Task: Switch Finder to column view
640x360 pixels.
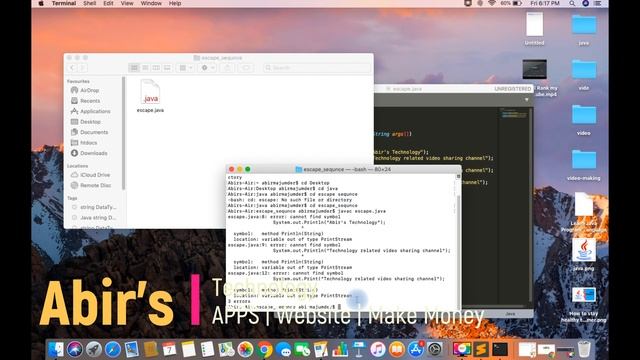Action: tap(156, 68)
